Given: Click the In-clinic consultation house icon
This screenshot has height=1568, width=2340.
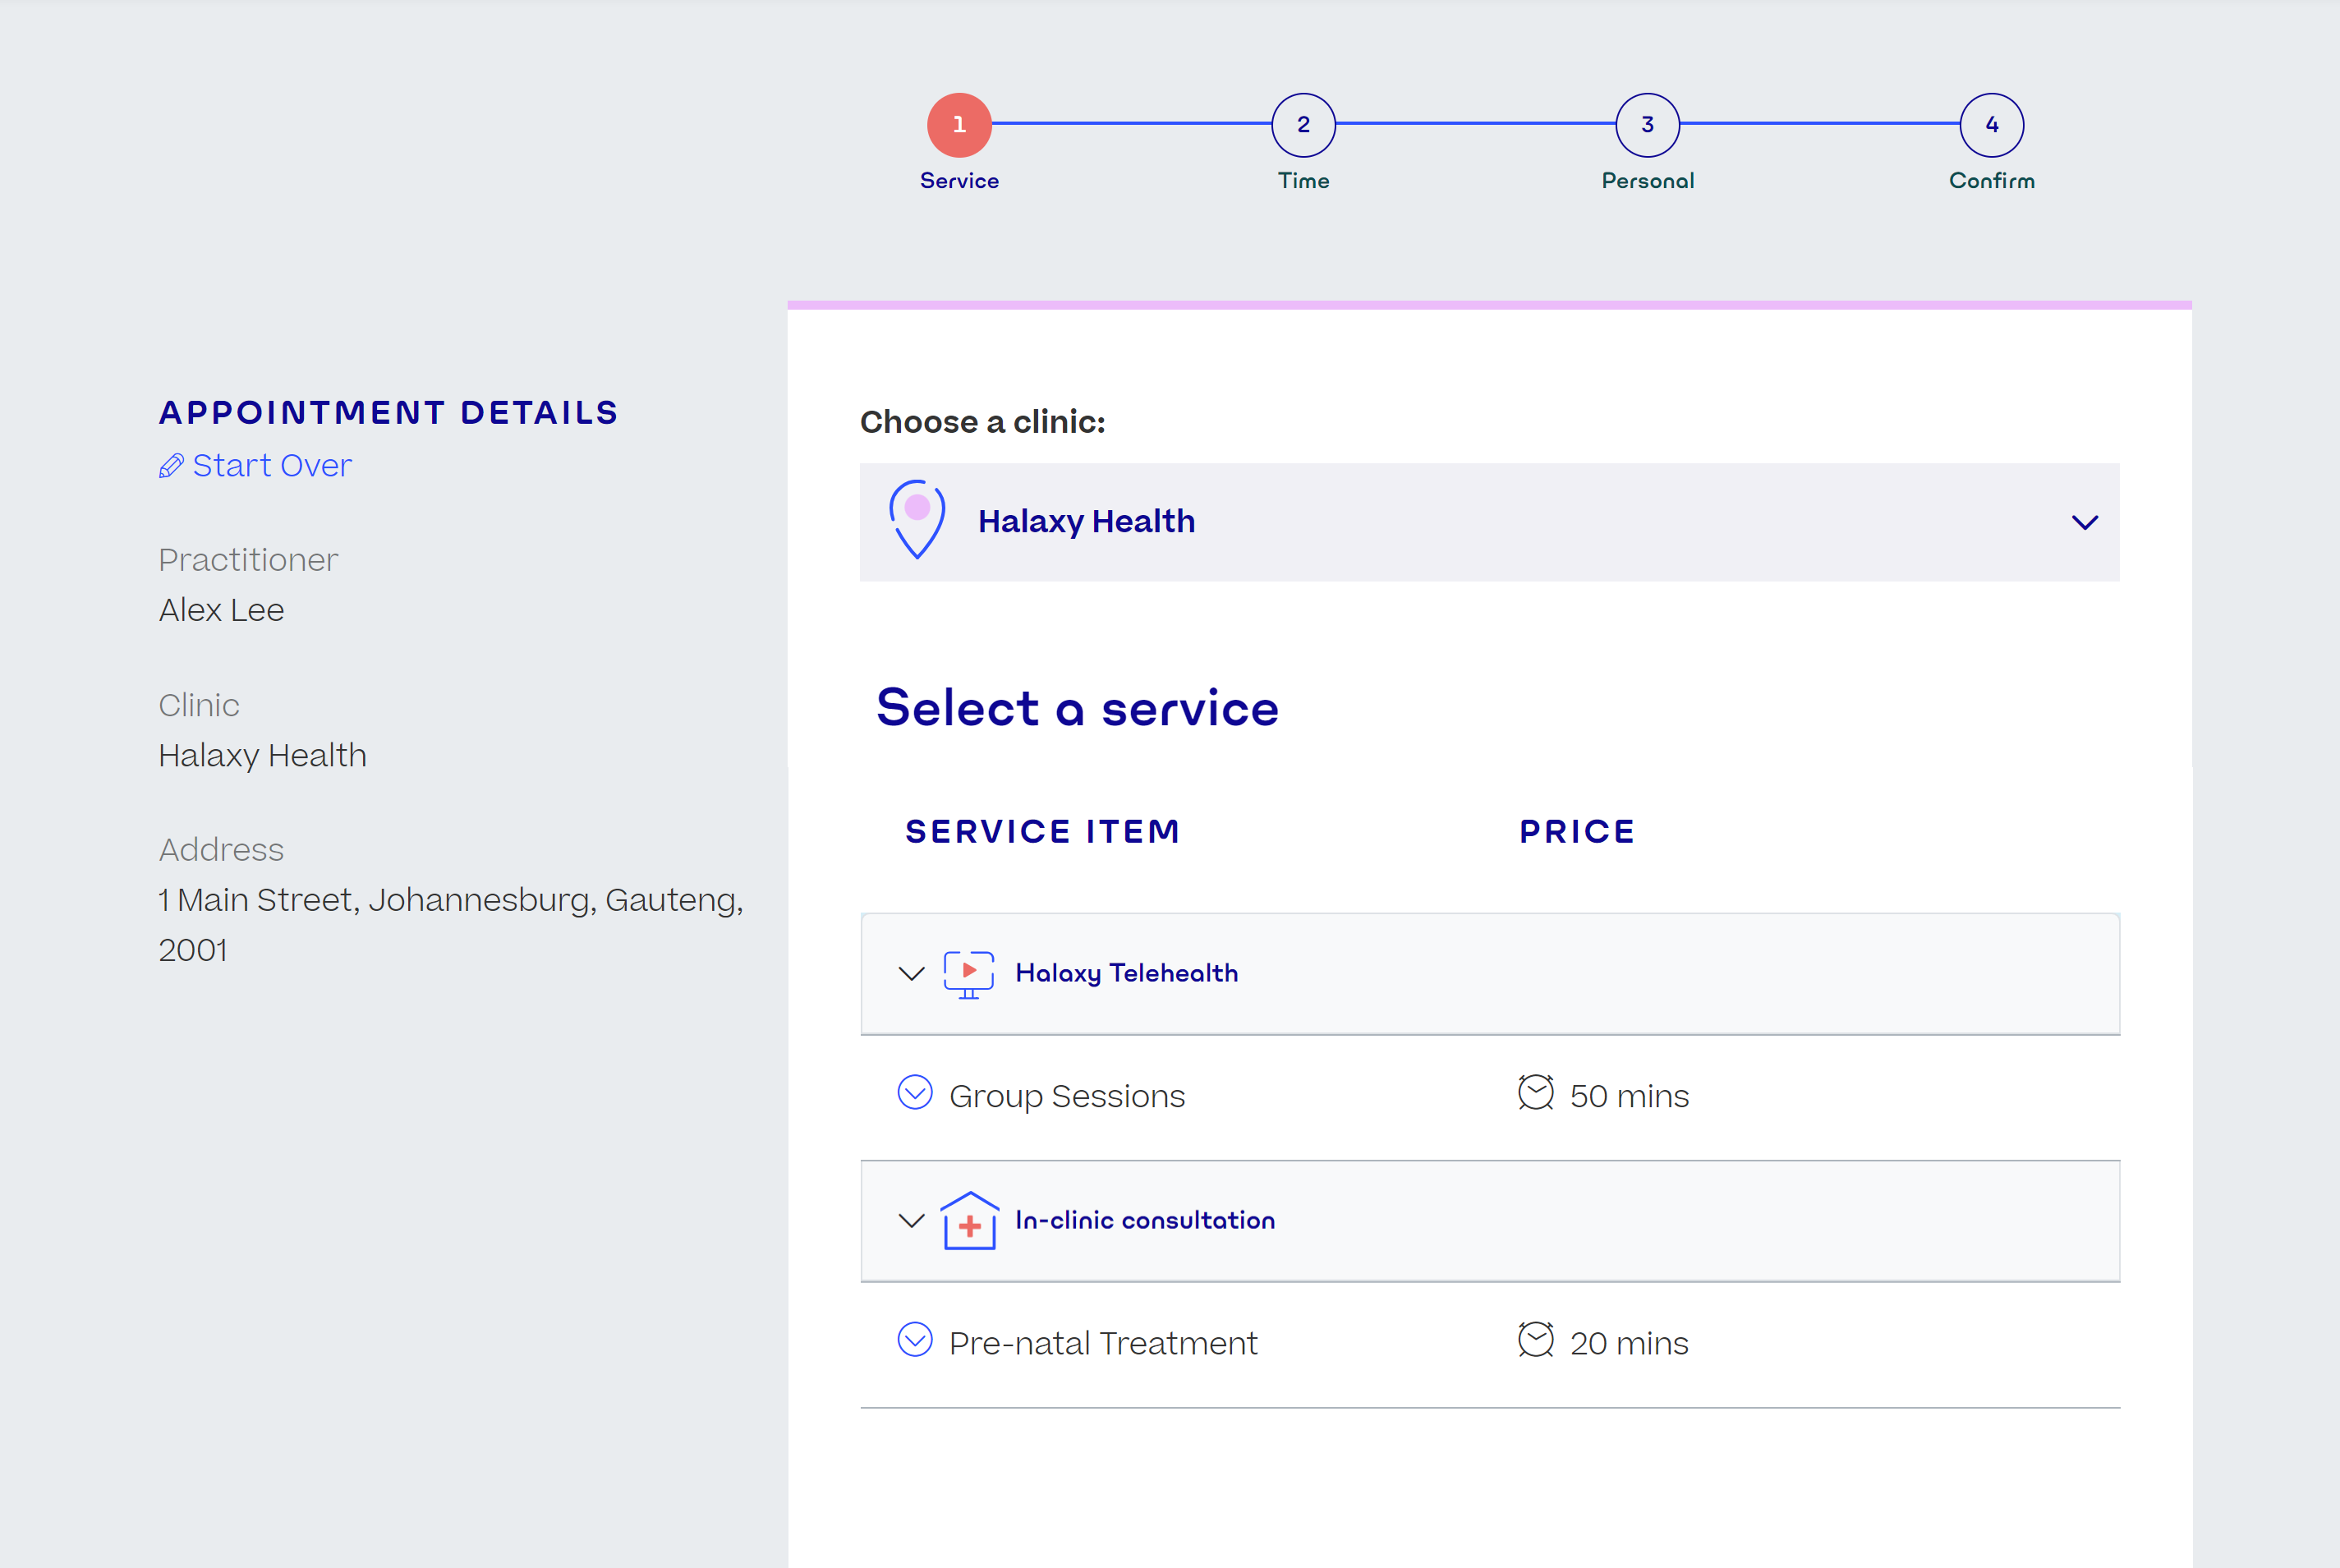Looking at the screenshot, I should [969, 1220].
